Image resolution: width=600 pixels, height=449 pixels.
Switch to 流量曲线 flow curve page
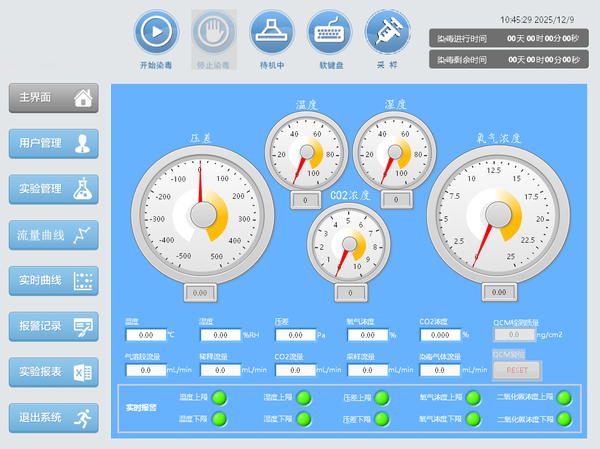tap(54, 235)
